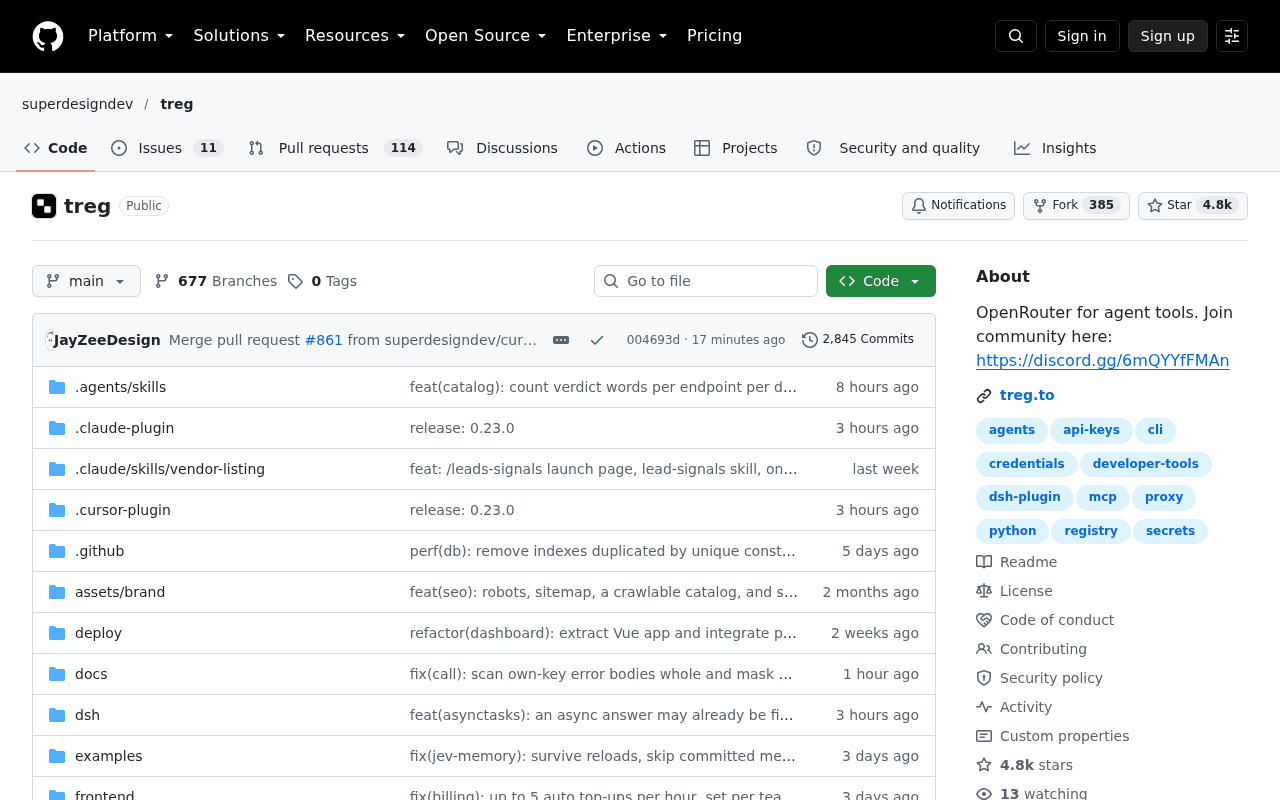Star the treg repository
Screen dimensions: 1280x800
[x=1193, y=206]
